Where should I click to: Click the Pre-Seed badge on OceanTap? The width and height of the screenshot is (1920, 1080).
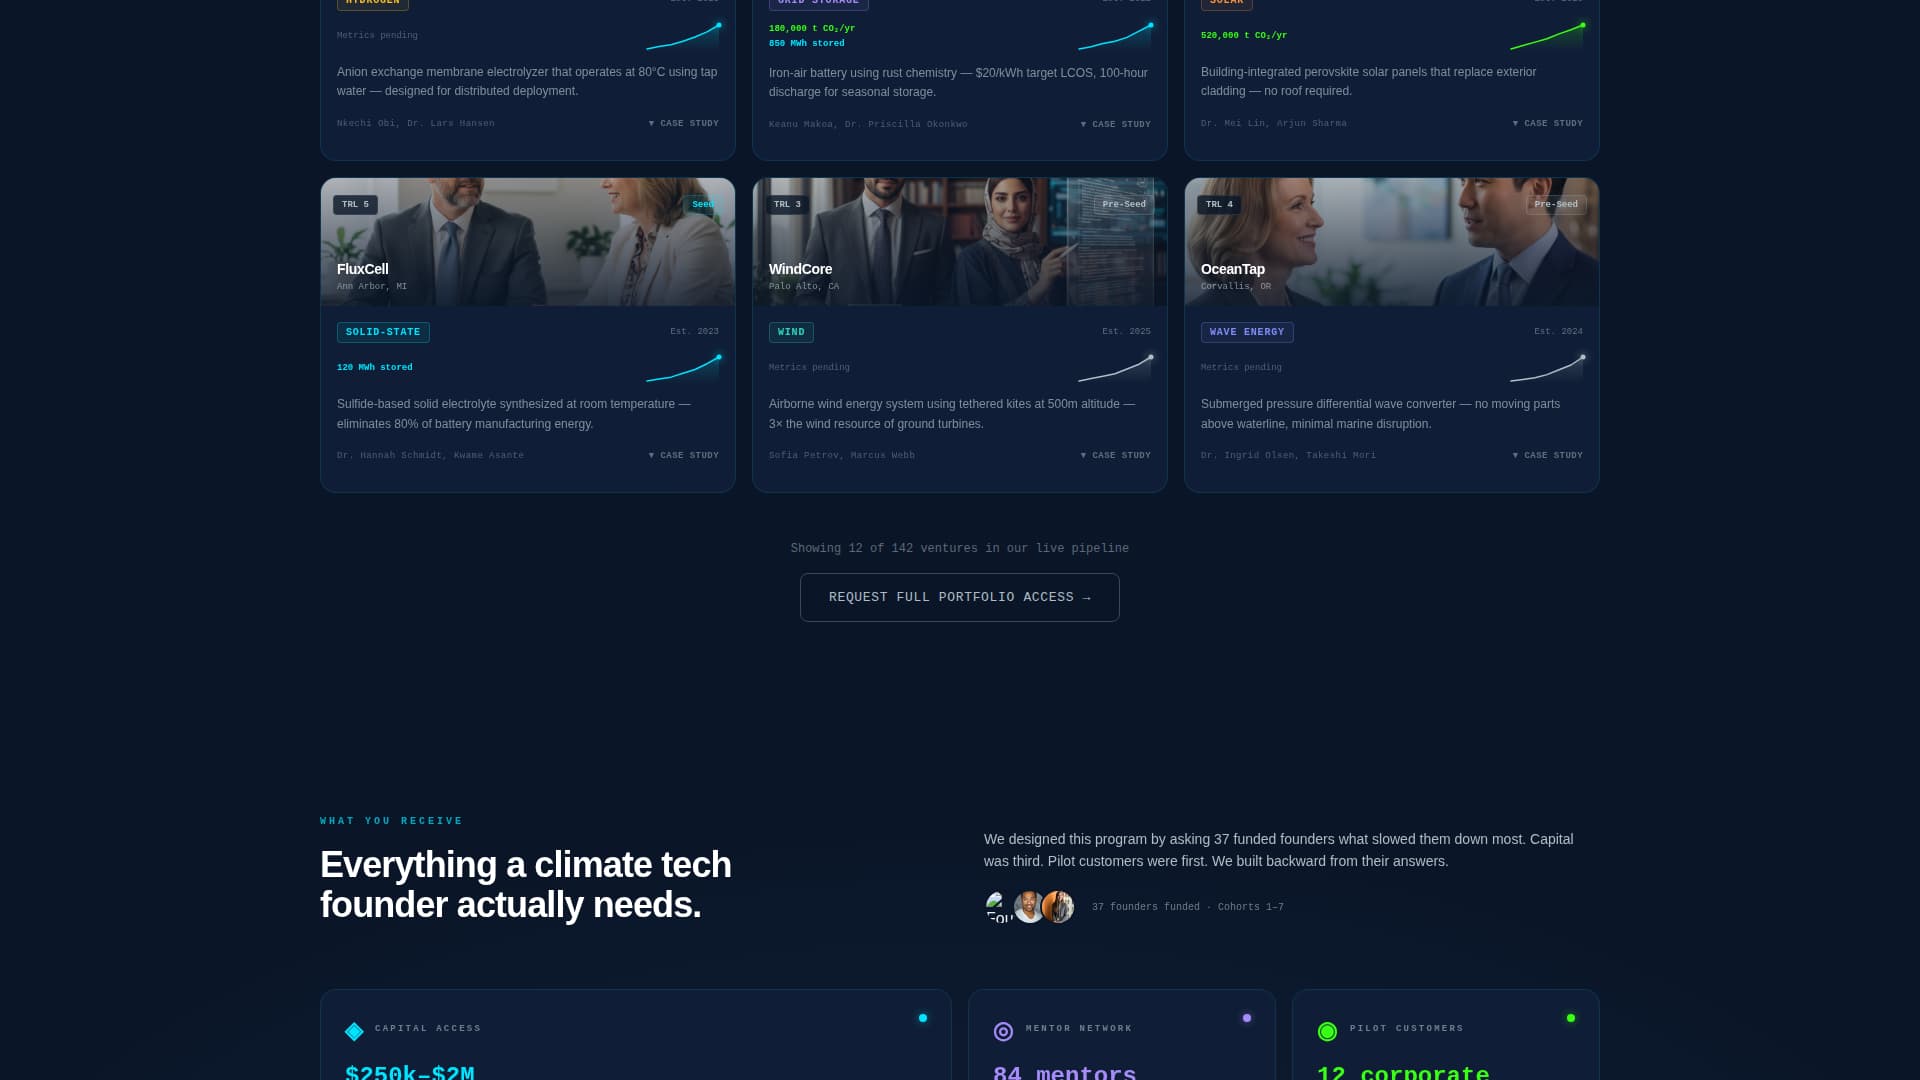click(1556, 204)
